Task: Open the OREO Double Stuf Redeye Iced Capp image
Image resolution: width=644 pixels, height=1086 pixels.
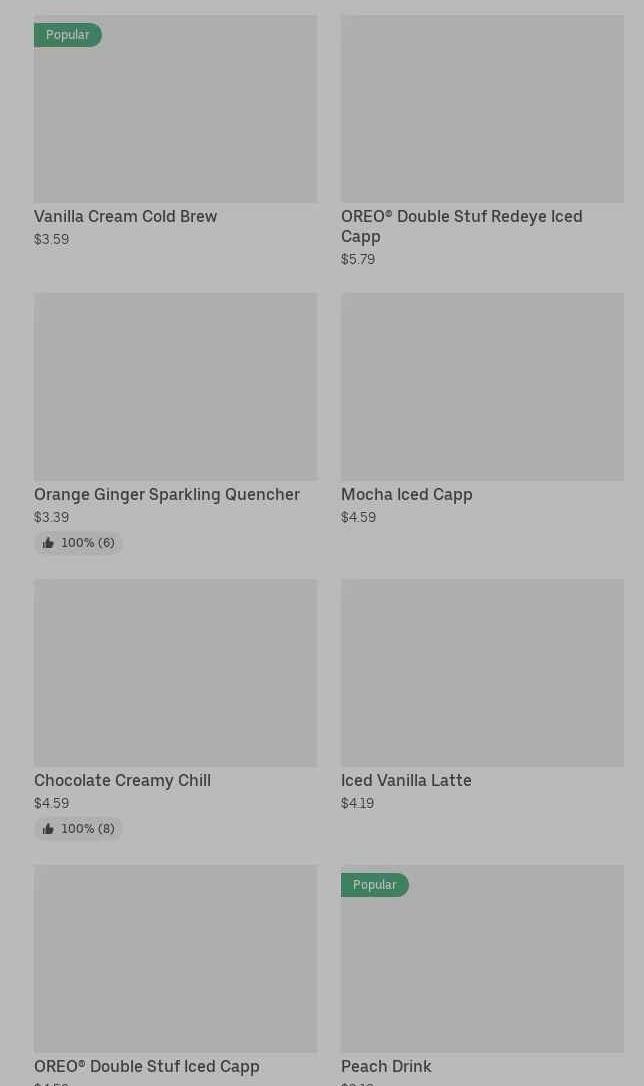Action: 482,109
